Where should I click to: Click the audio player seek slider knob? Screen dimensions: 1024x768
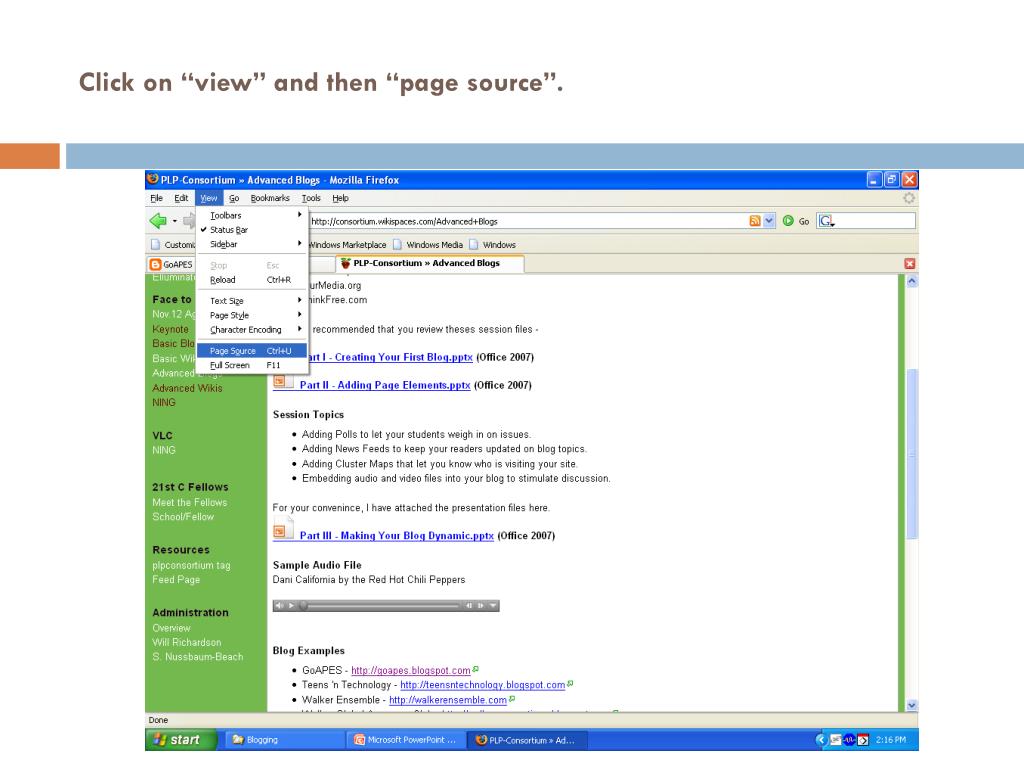click(x=304, y=606)
